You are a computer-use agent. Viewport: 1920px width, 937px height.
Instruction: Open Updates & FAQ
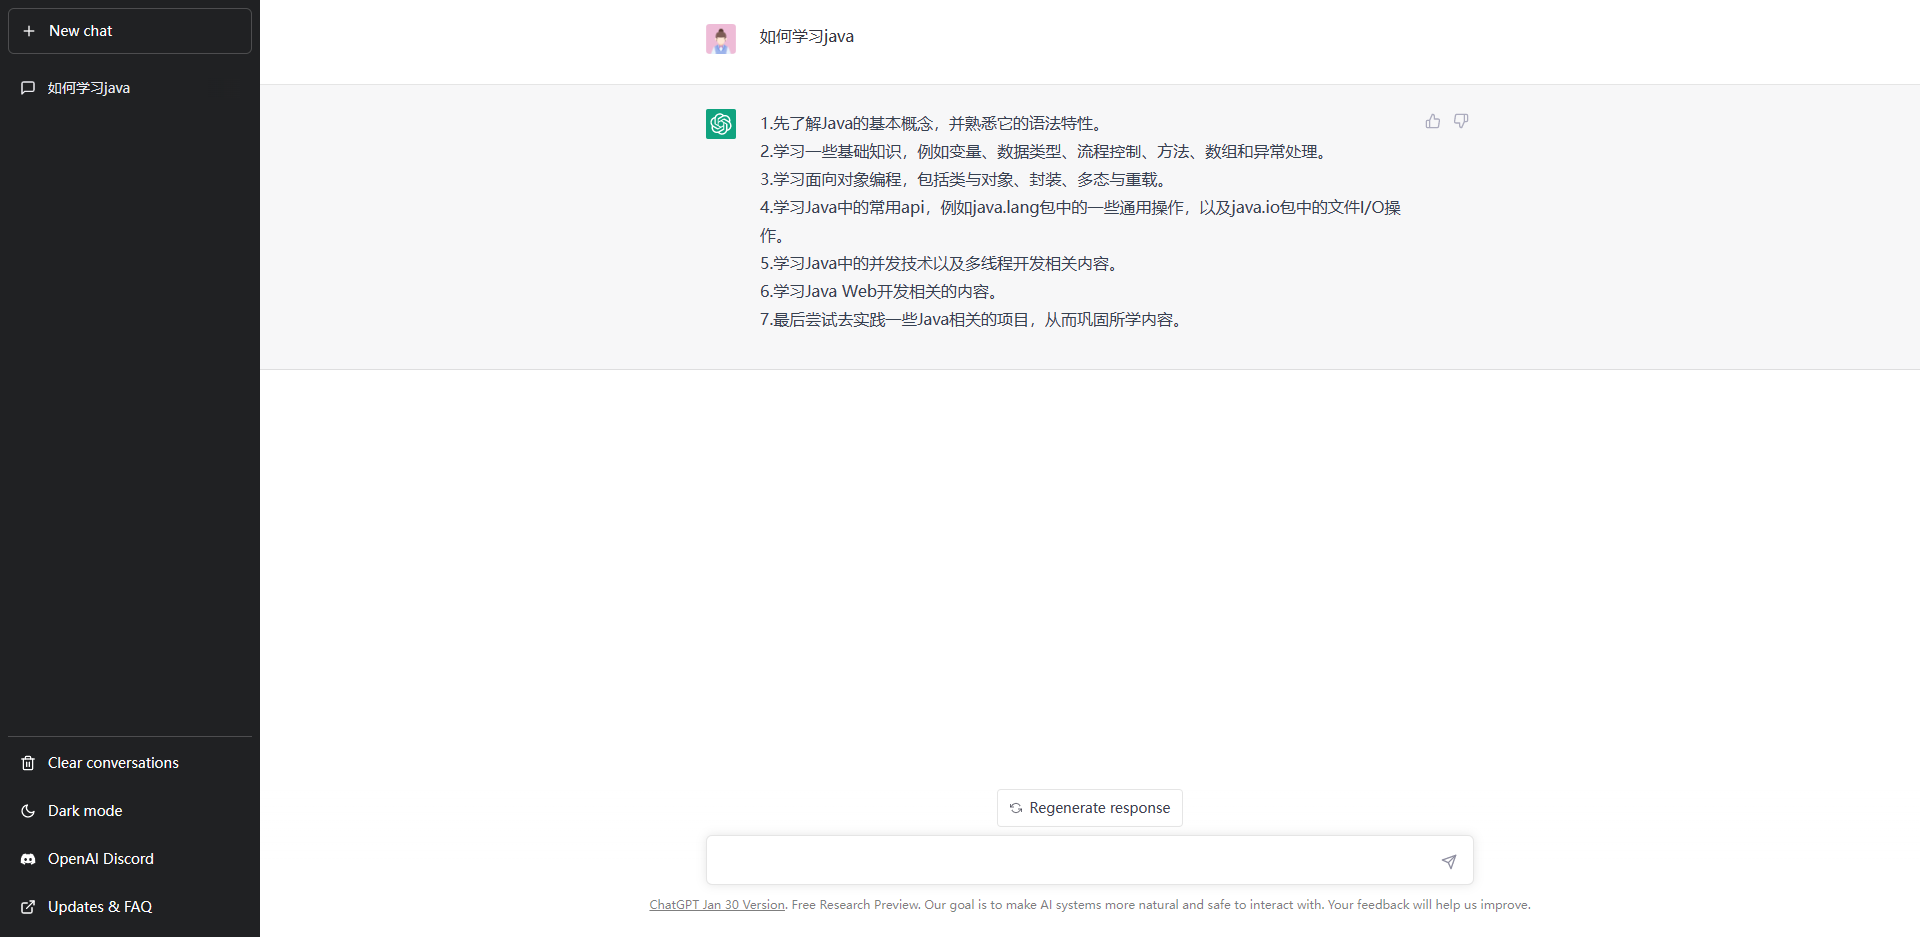(130, 907)
